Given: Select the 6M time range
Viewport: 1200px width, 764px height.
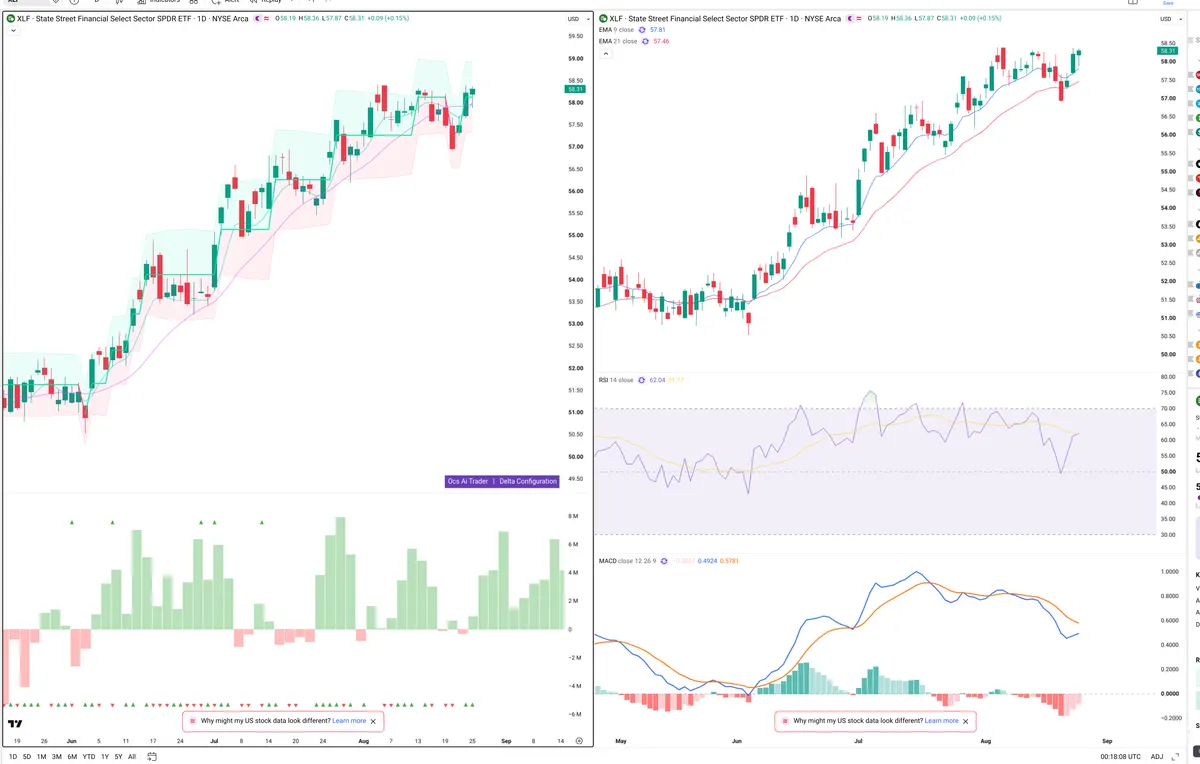Looking at the screenshot, I should (x=72, y=757).
